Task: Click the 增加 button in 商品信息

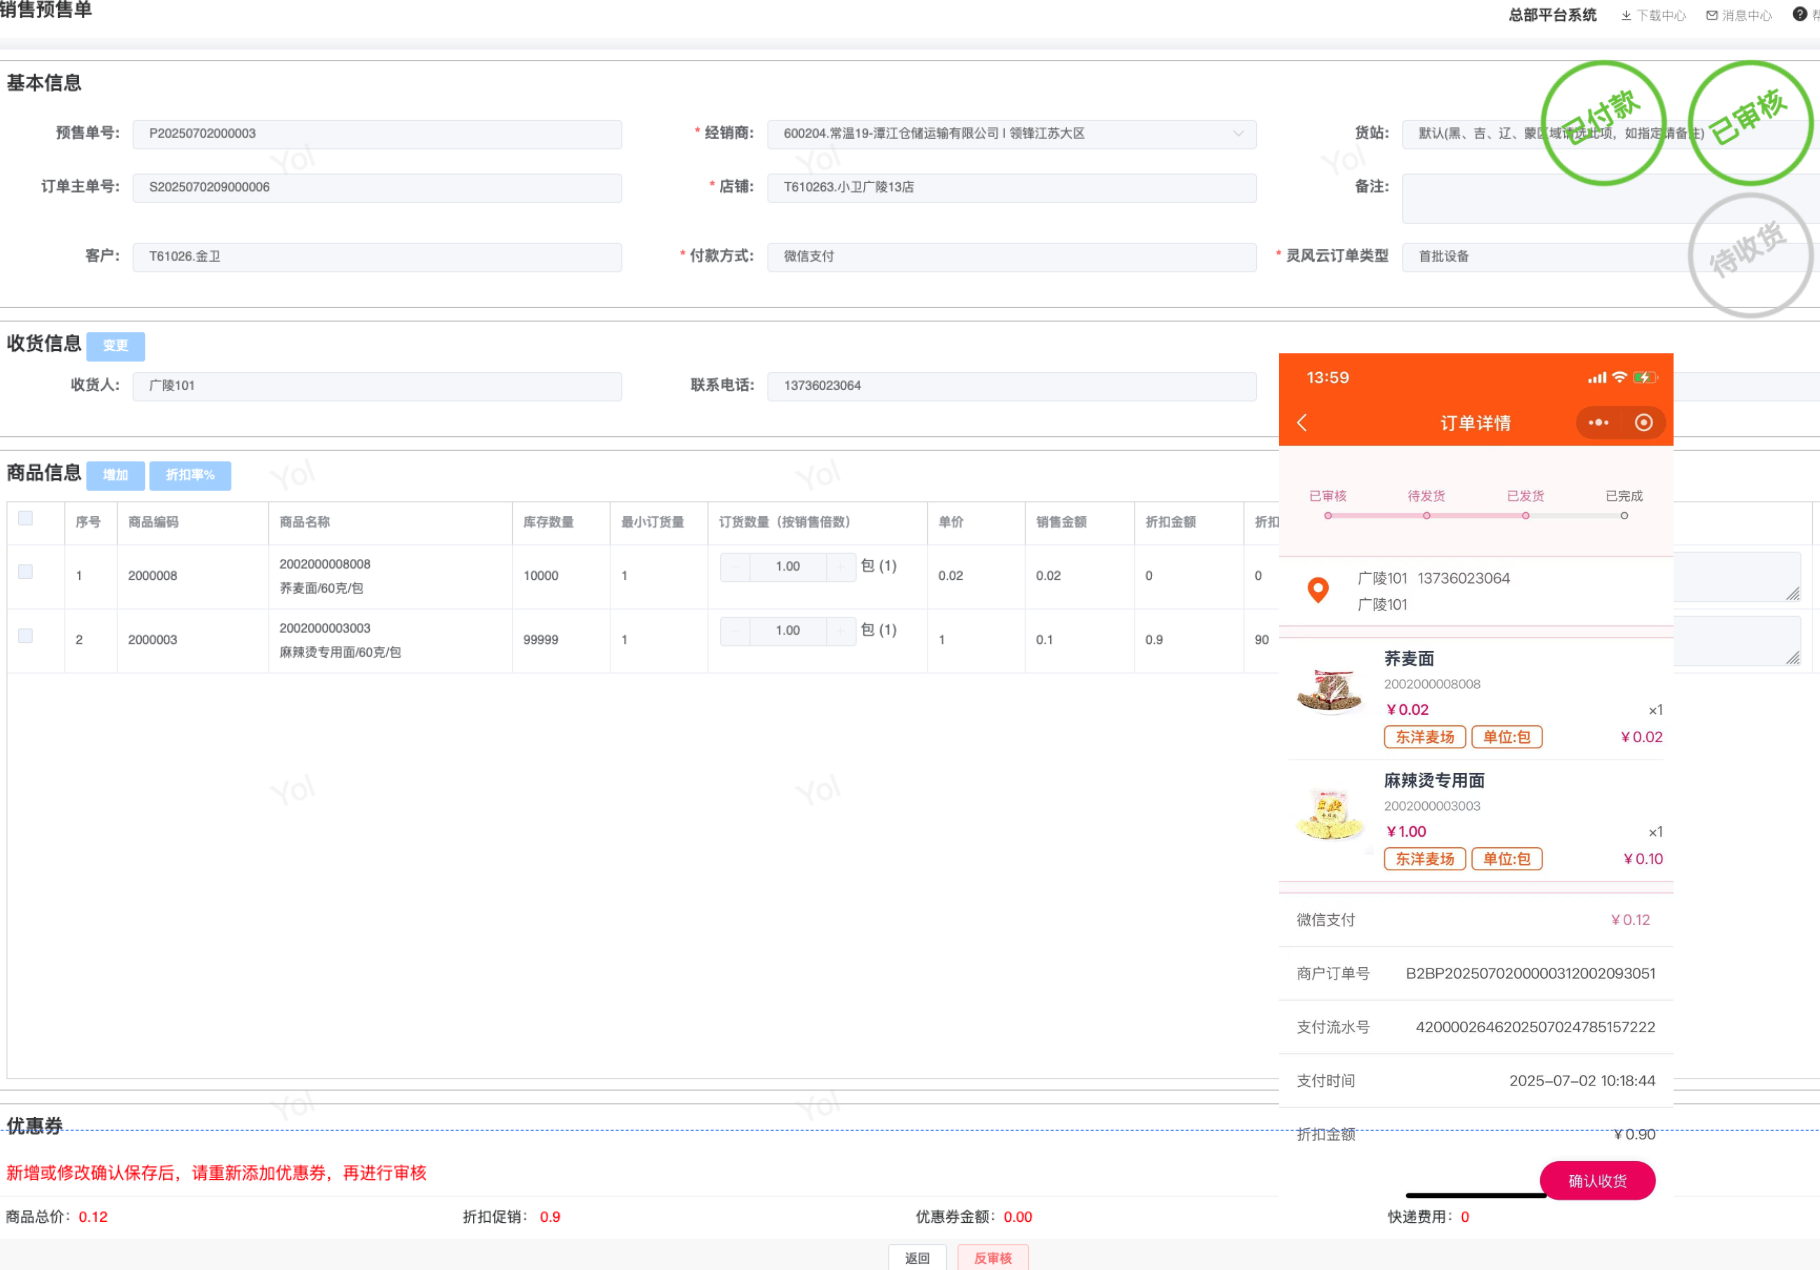Action: point(115,475)
